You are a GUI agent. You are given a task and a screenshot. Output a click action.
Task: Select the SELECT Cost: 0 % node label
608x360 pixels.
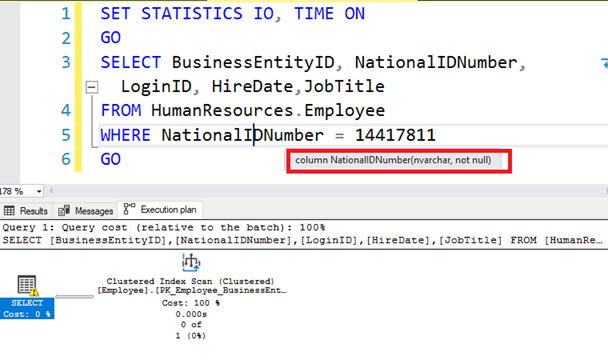click(27, 308)
